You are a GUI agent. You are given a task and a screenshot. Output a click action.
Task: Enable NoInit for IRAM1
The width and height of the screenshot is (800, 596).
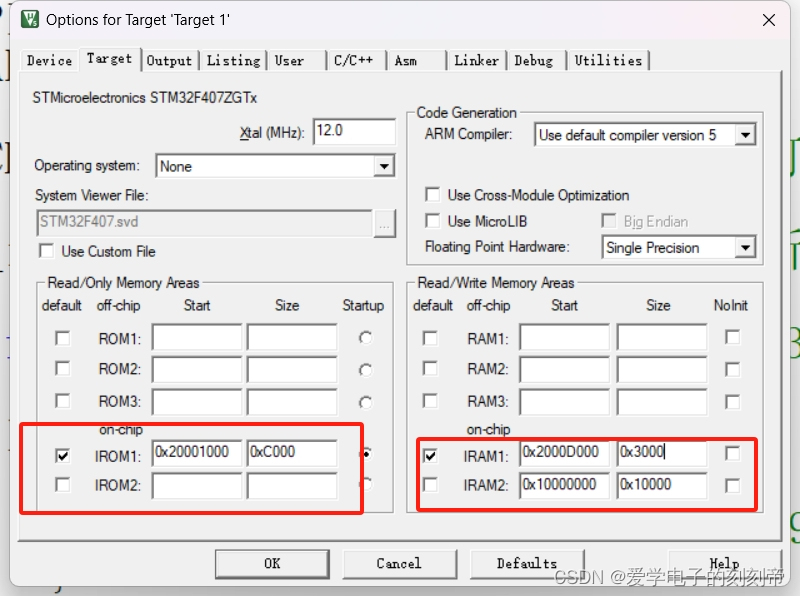(x=733, y=453)
